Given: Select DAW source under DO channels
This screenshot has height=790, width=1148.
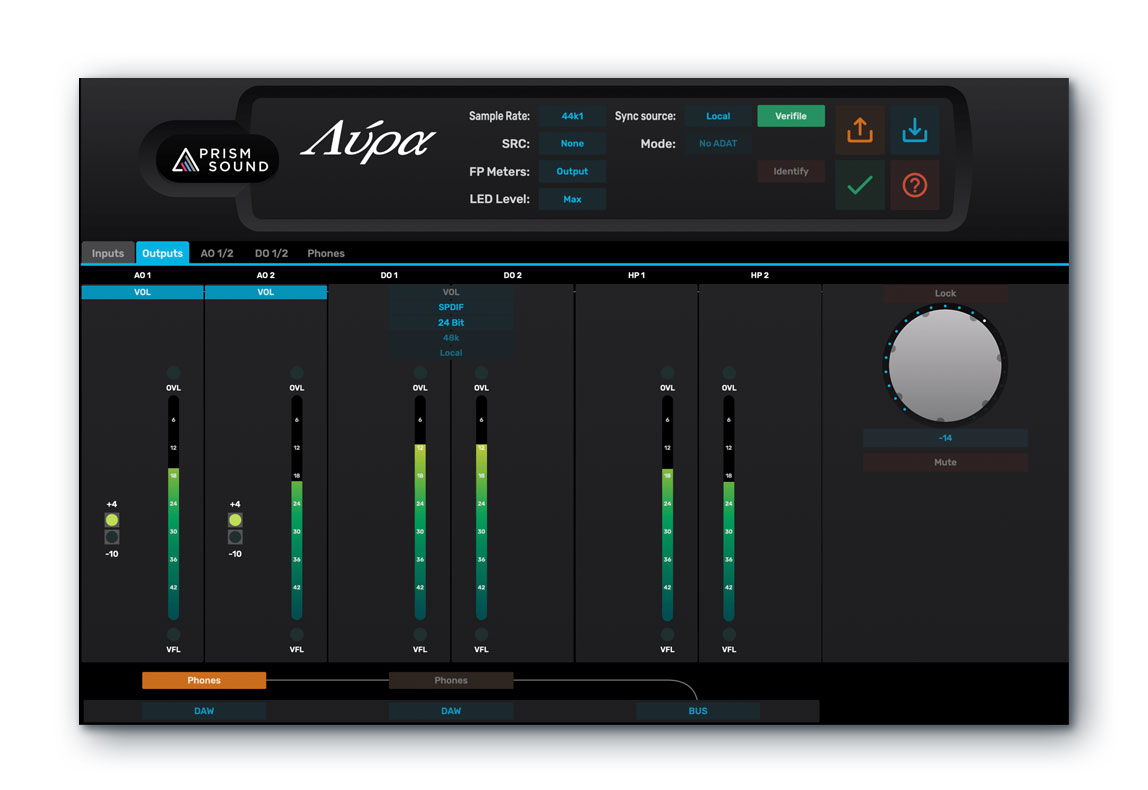Looking at the screenshot, I should point(451,711).
